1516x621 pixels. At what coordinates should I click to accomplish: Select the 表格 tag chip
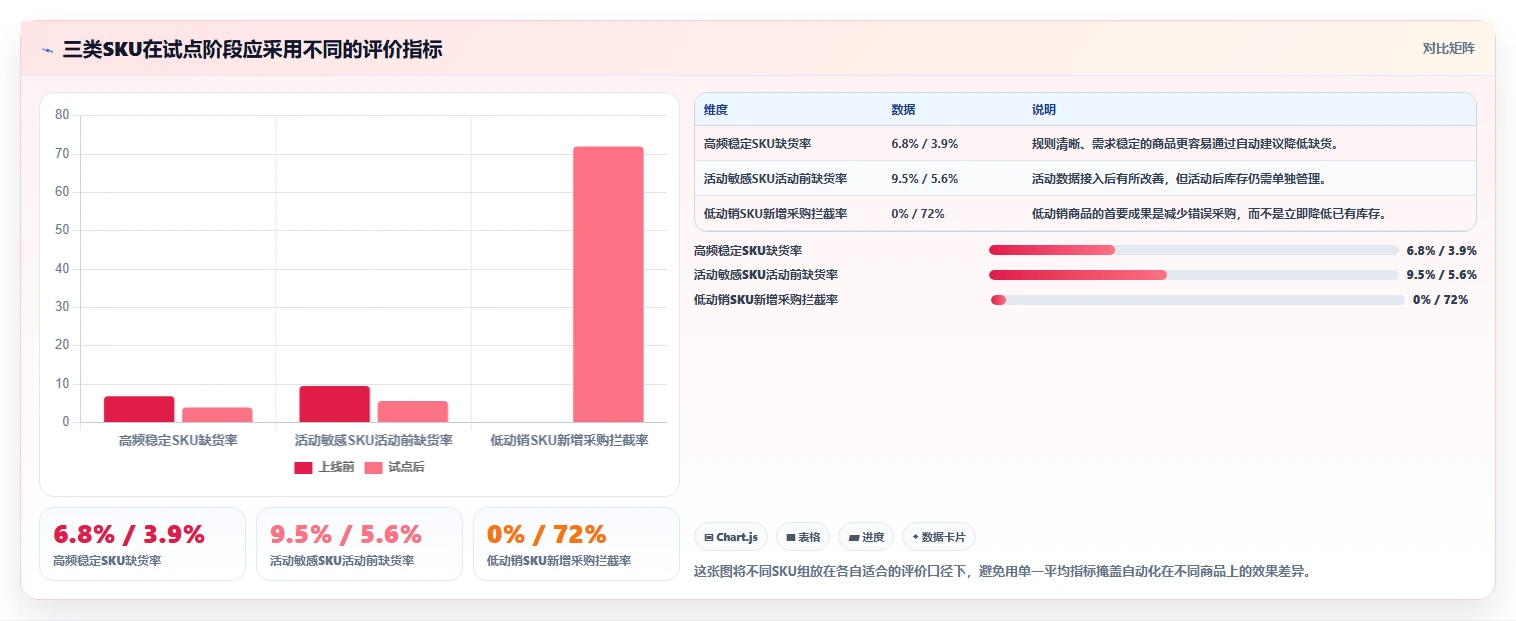point(803,537)
